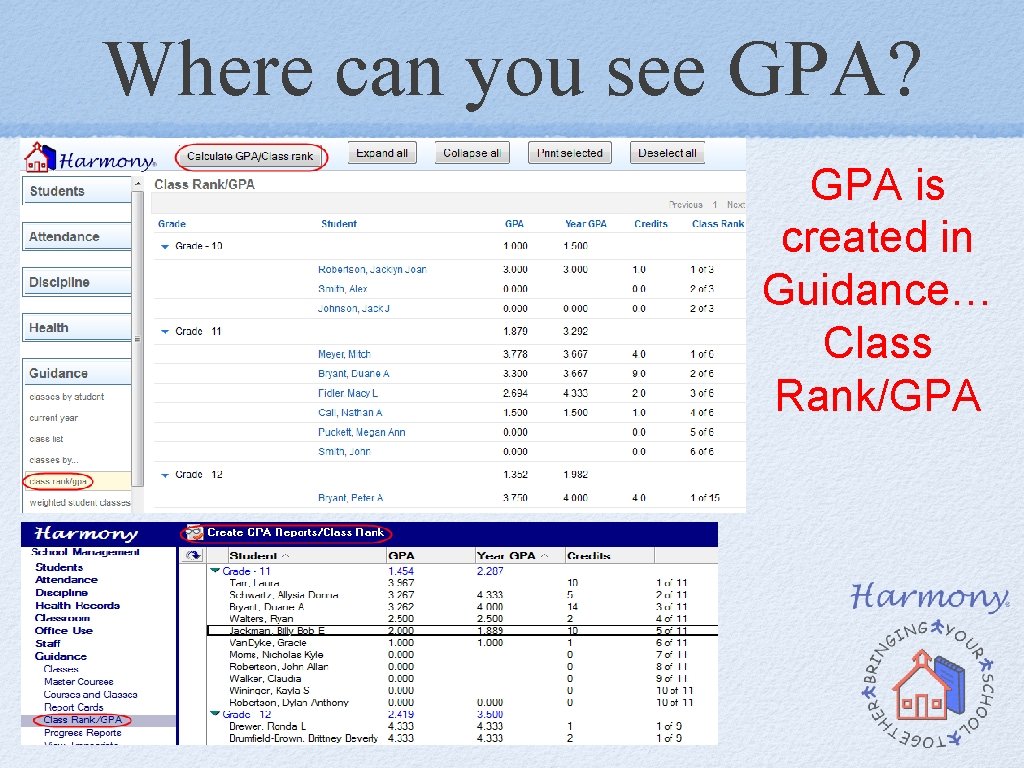Collapse Grade - 11 in lower report
Viewport: 1024px width, 768px height.
pos(214,571)
